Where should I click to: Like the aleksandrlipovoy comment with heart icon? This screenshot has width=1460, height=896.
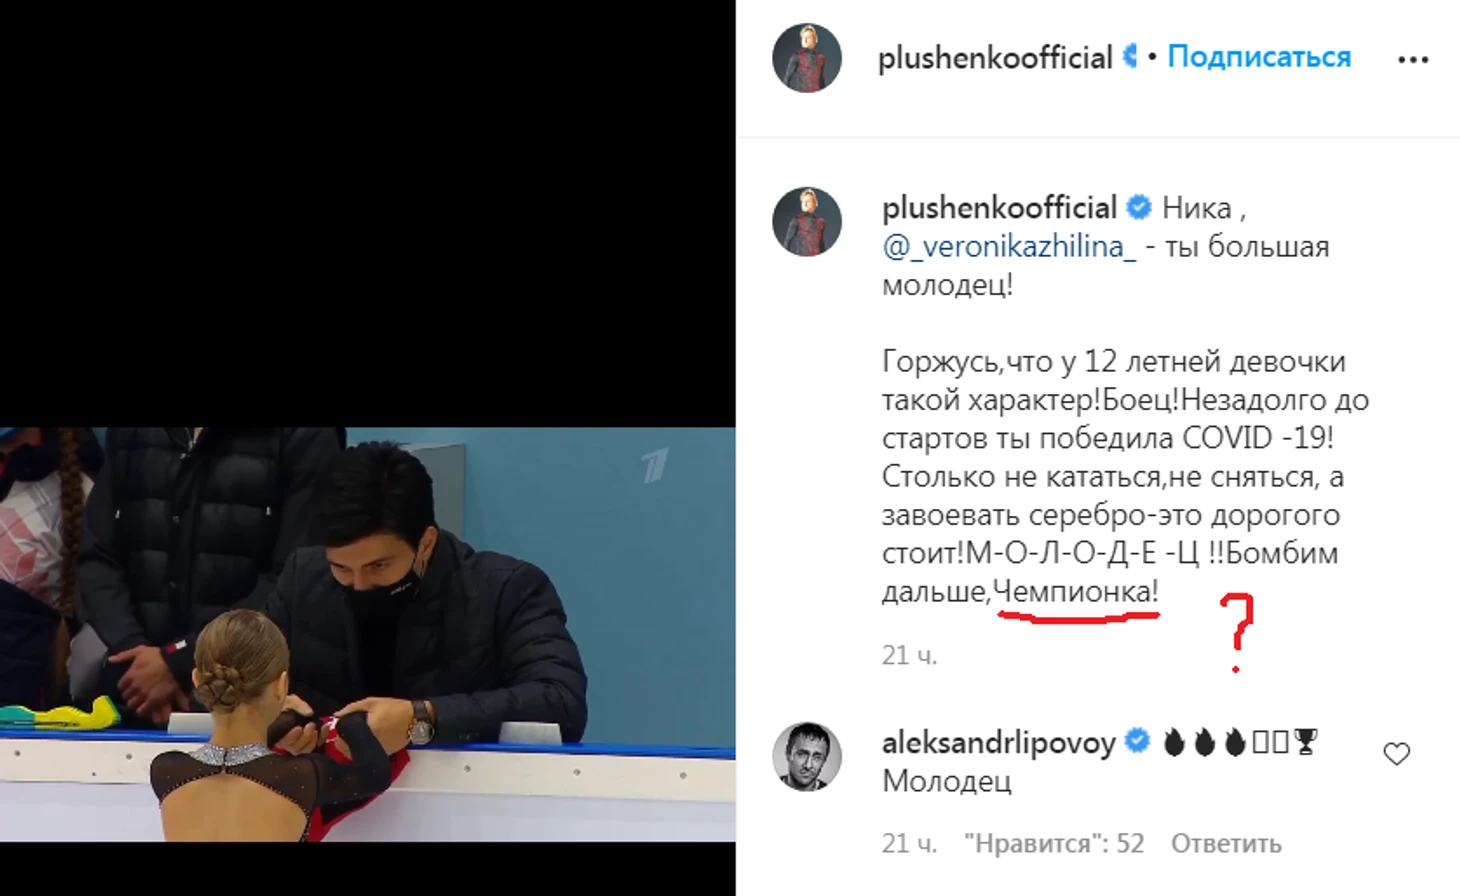[1396, 754]
